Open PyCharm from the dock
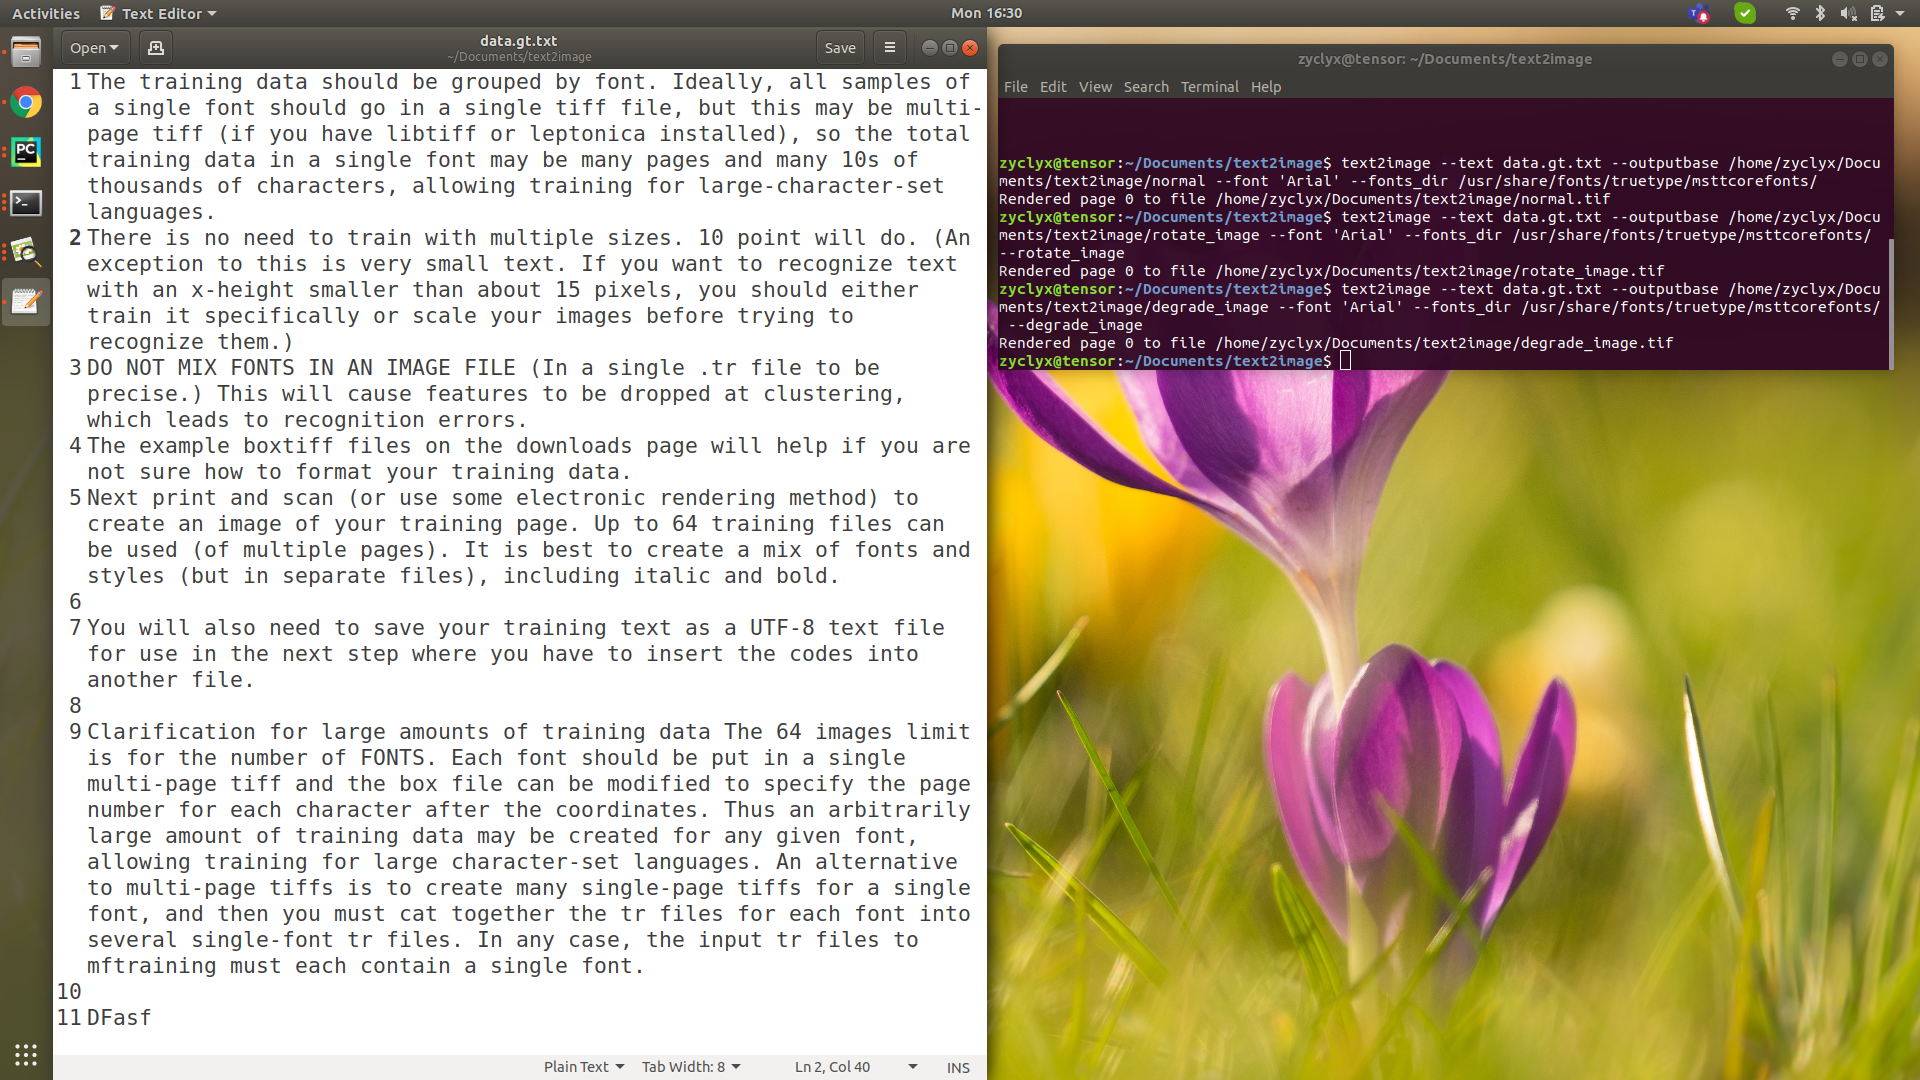 25,152
